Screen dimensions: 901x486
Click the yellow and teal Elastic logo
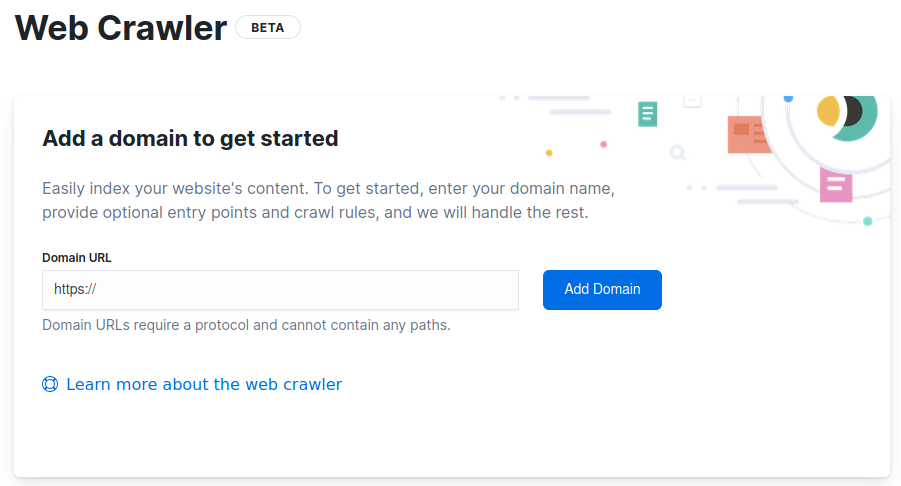tap(846, 112)
